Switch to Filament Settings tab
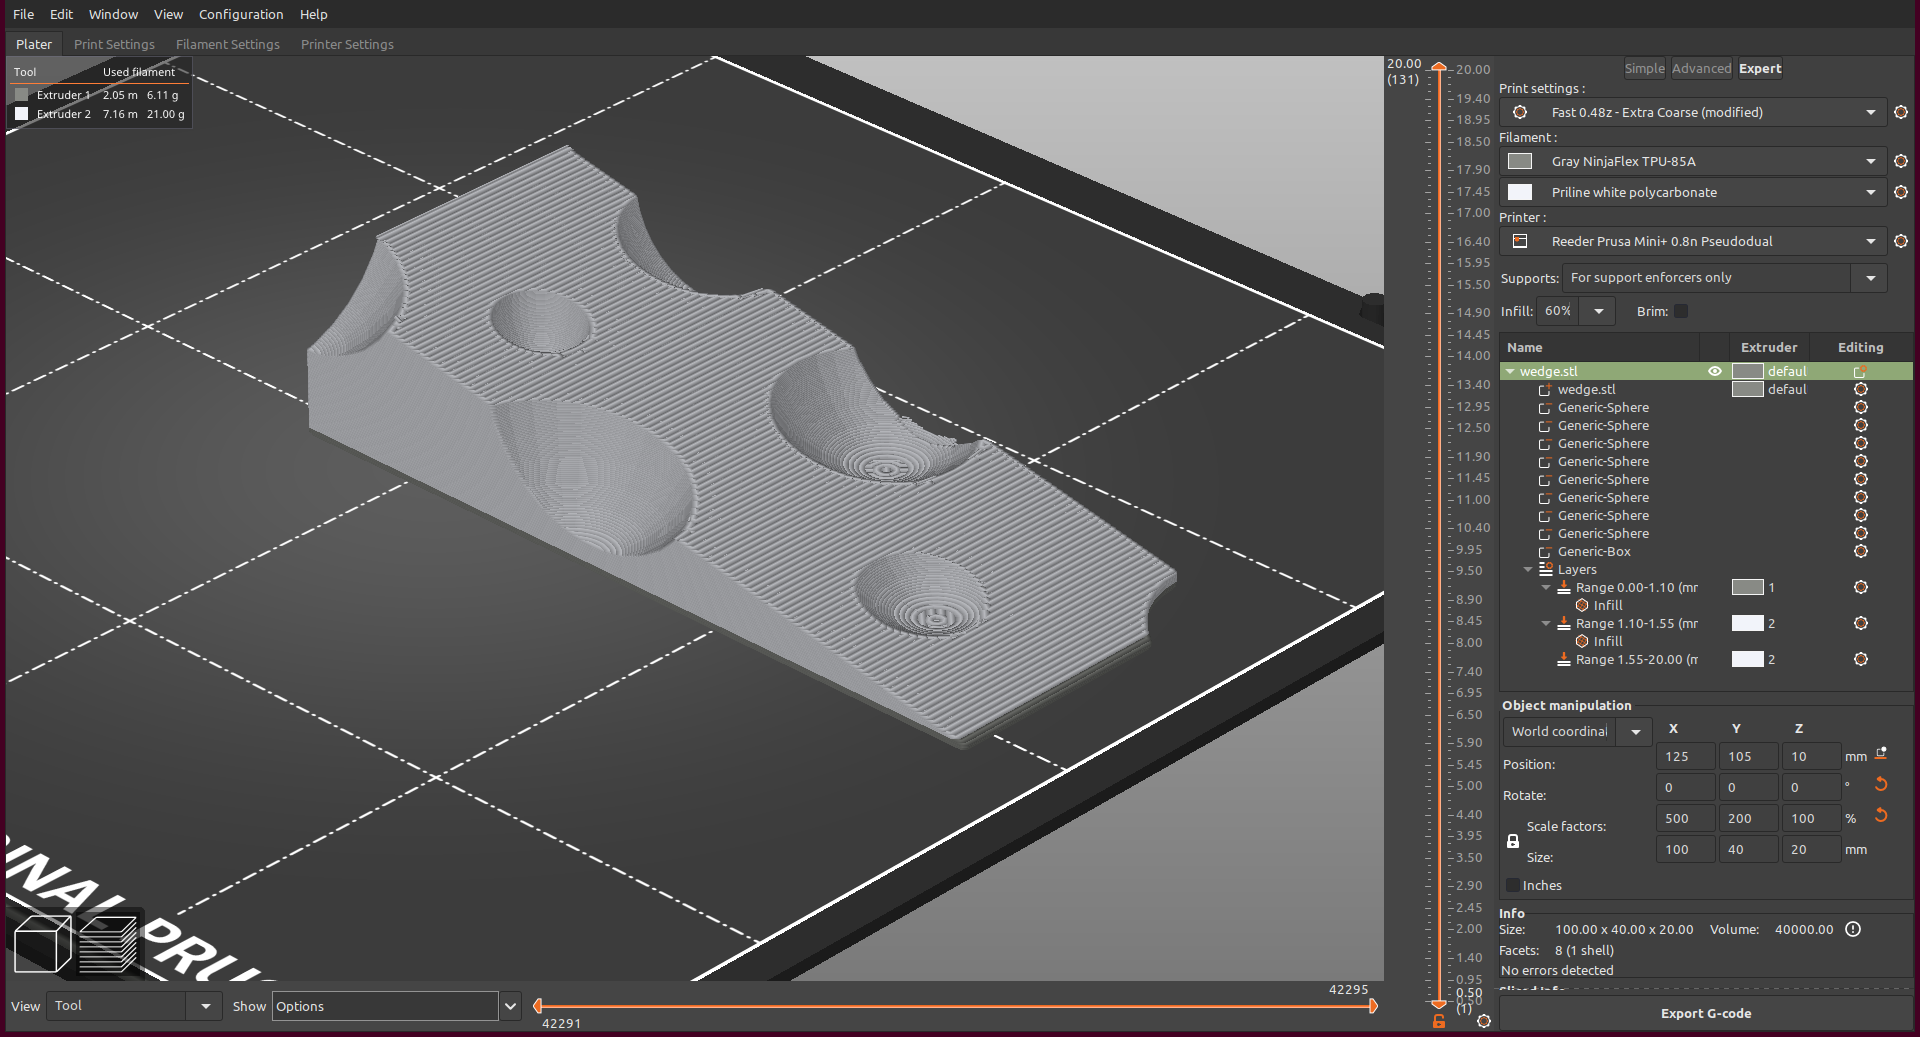Viewport: 1920px width, 1037px height. 228,44
